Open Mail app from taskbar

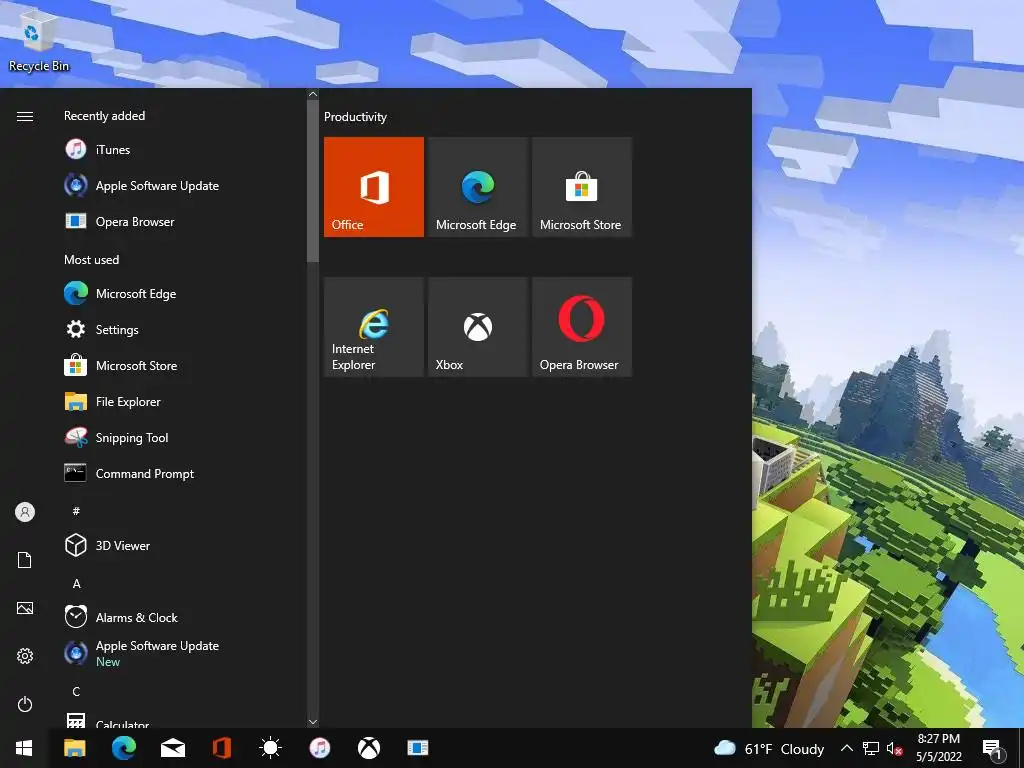tap(172, 748)
